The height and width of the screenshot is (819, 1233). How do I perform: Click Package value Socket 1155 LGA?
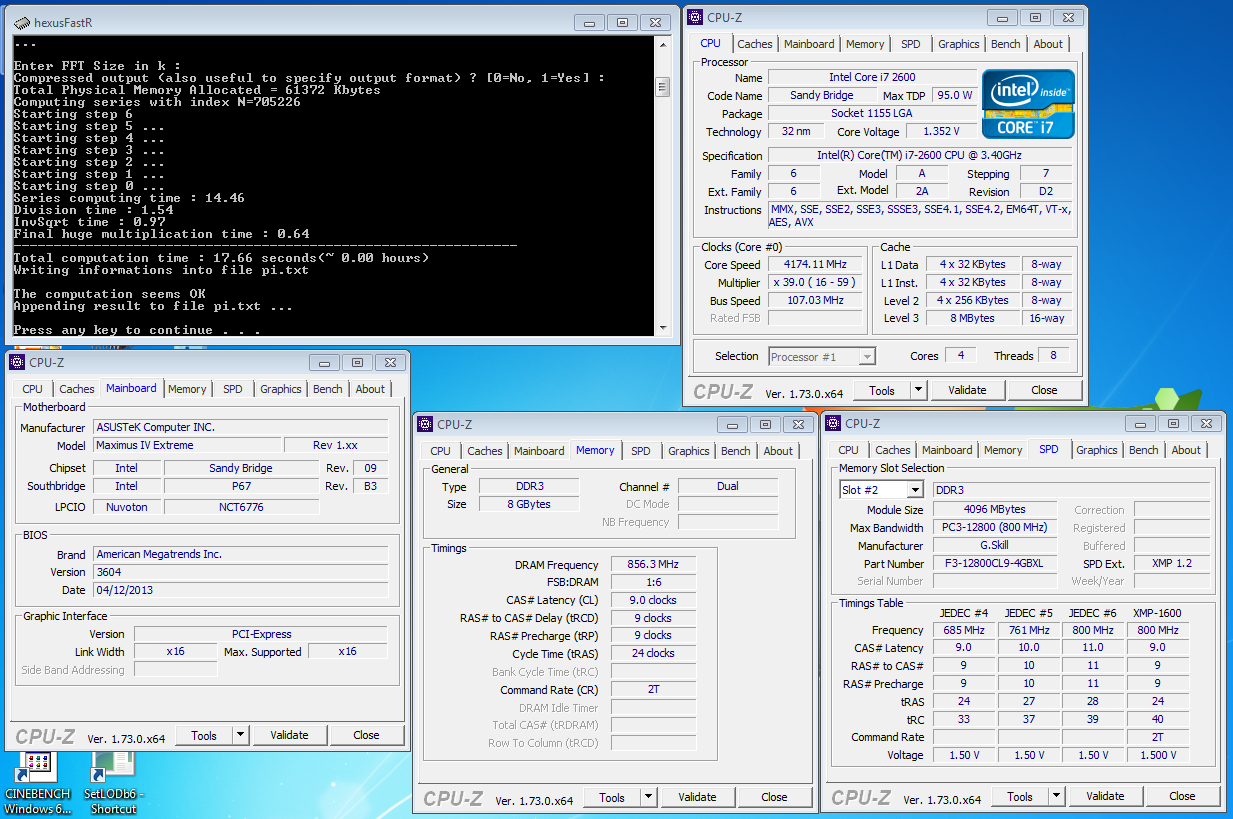tap(872, 113)
